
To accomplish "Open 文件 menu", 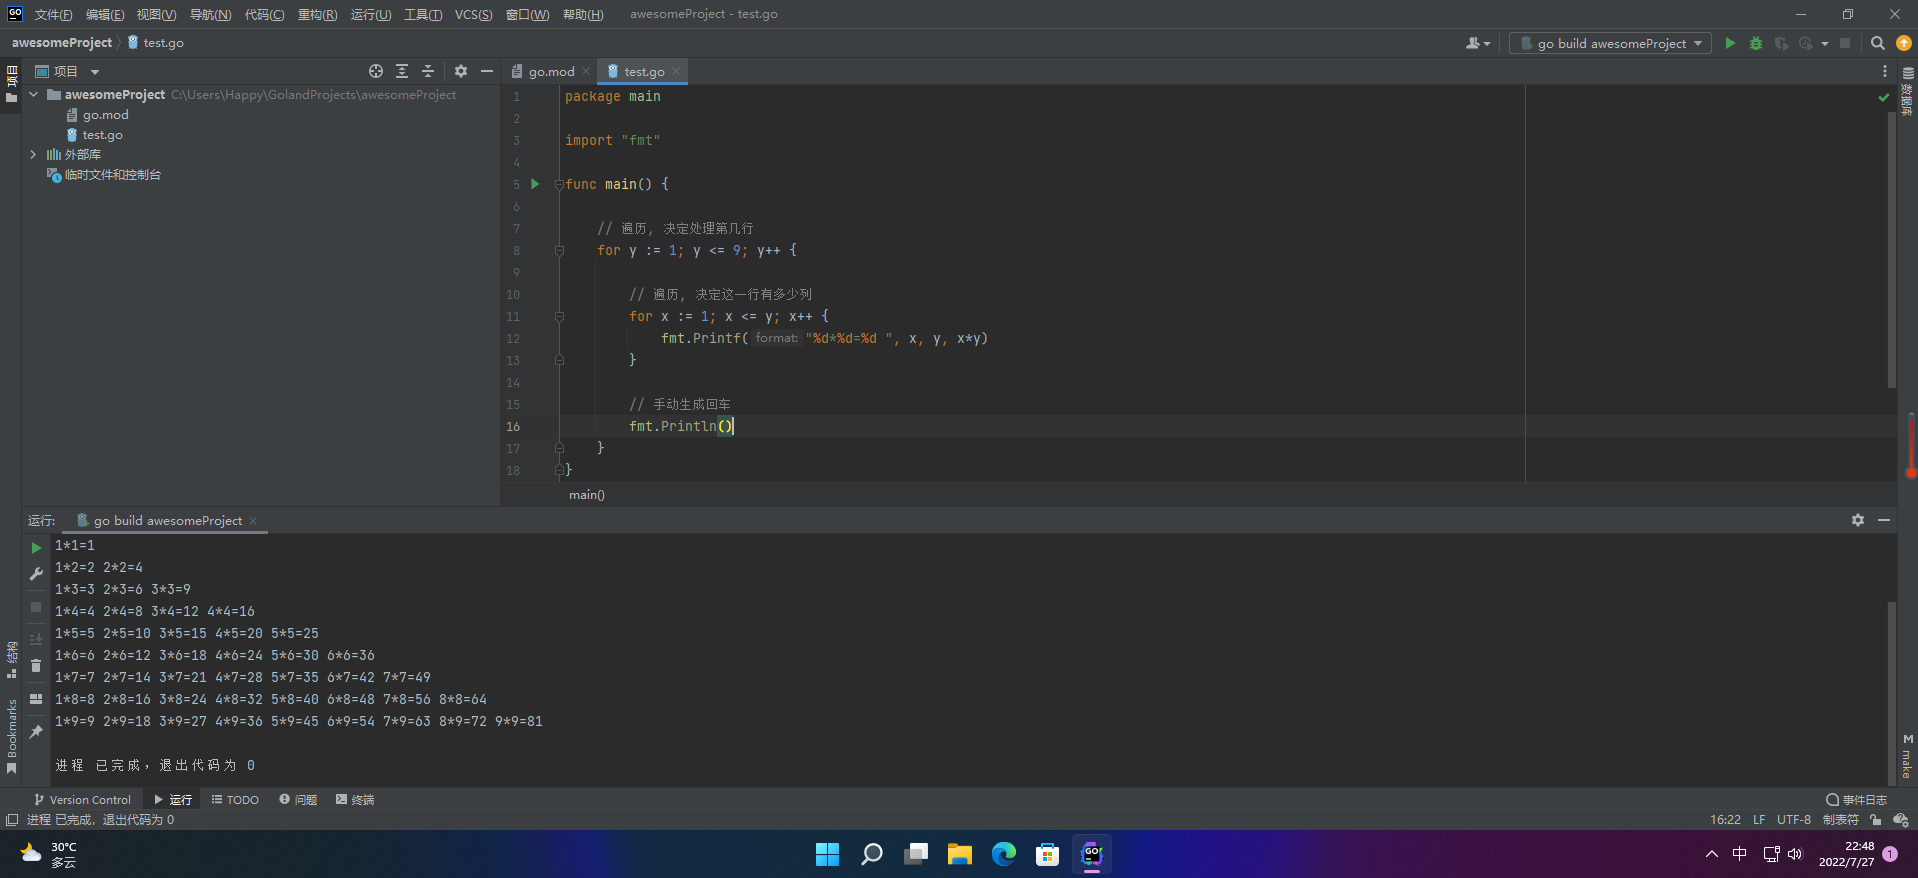I will point(53,14).
